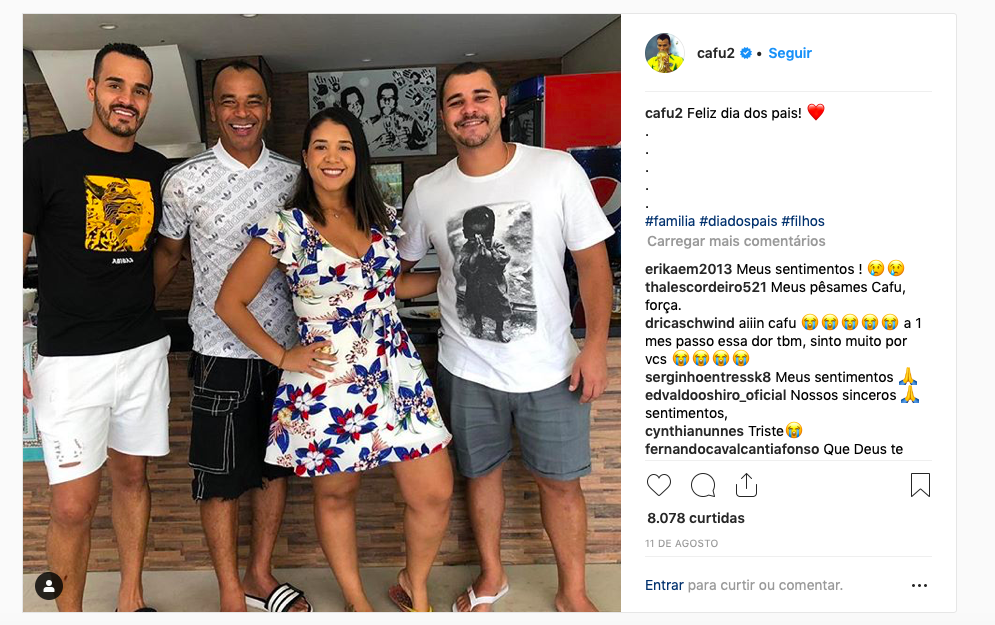Open commenter thalescordeiro521 profile
The height and width of the screenshot is (625, 995).
(706, 287)
